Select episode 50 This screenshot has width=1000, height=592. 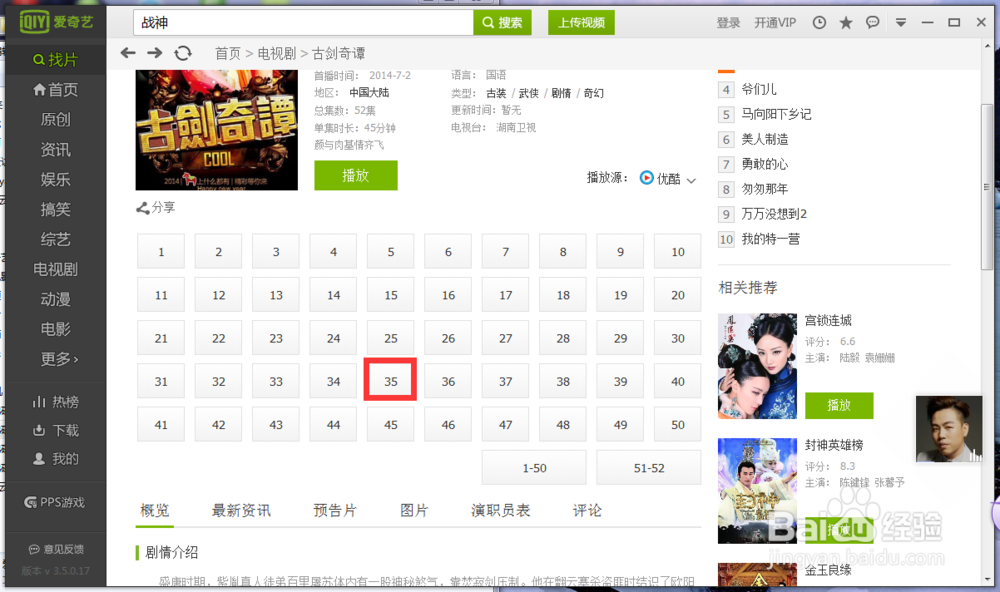click(x=677, y=424)
